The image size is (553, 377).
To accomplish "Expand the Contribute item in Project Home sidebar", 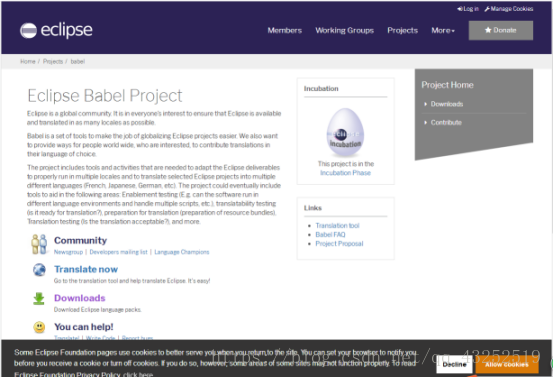I will 446,122.
